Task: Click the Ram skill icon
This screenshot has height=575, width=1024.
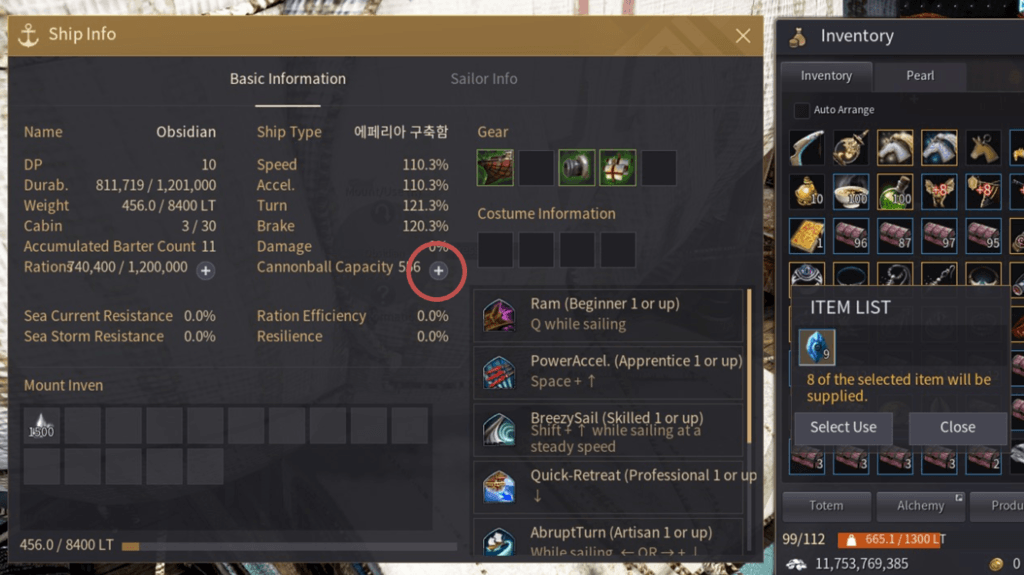Action: pos(499,314)
